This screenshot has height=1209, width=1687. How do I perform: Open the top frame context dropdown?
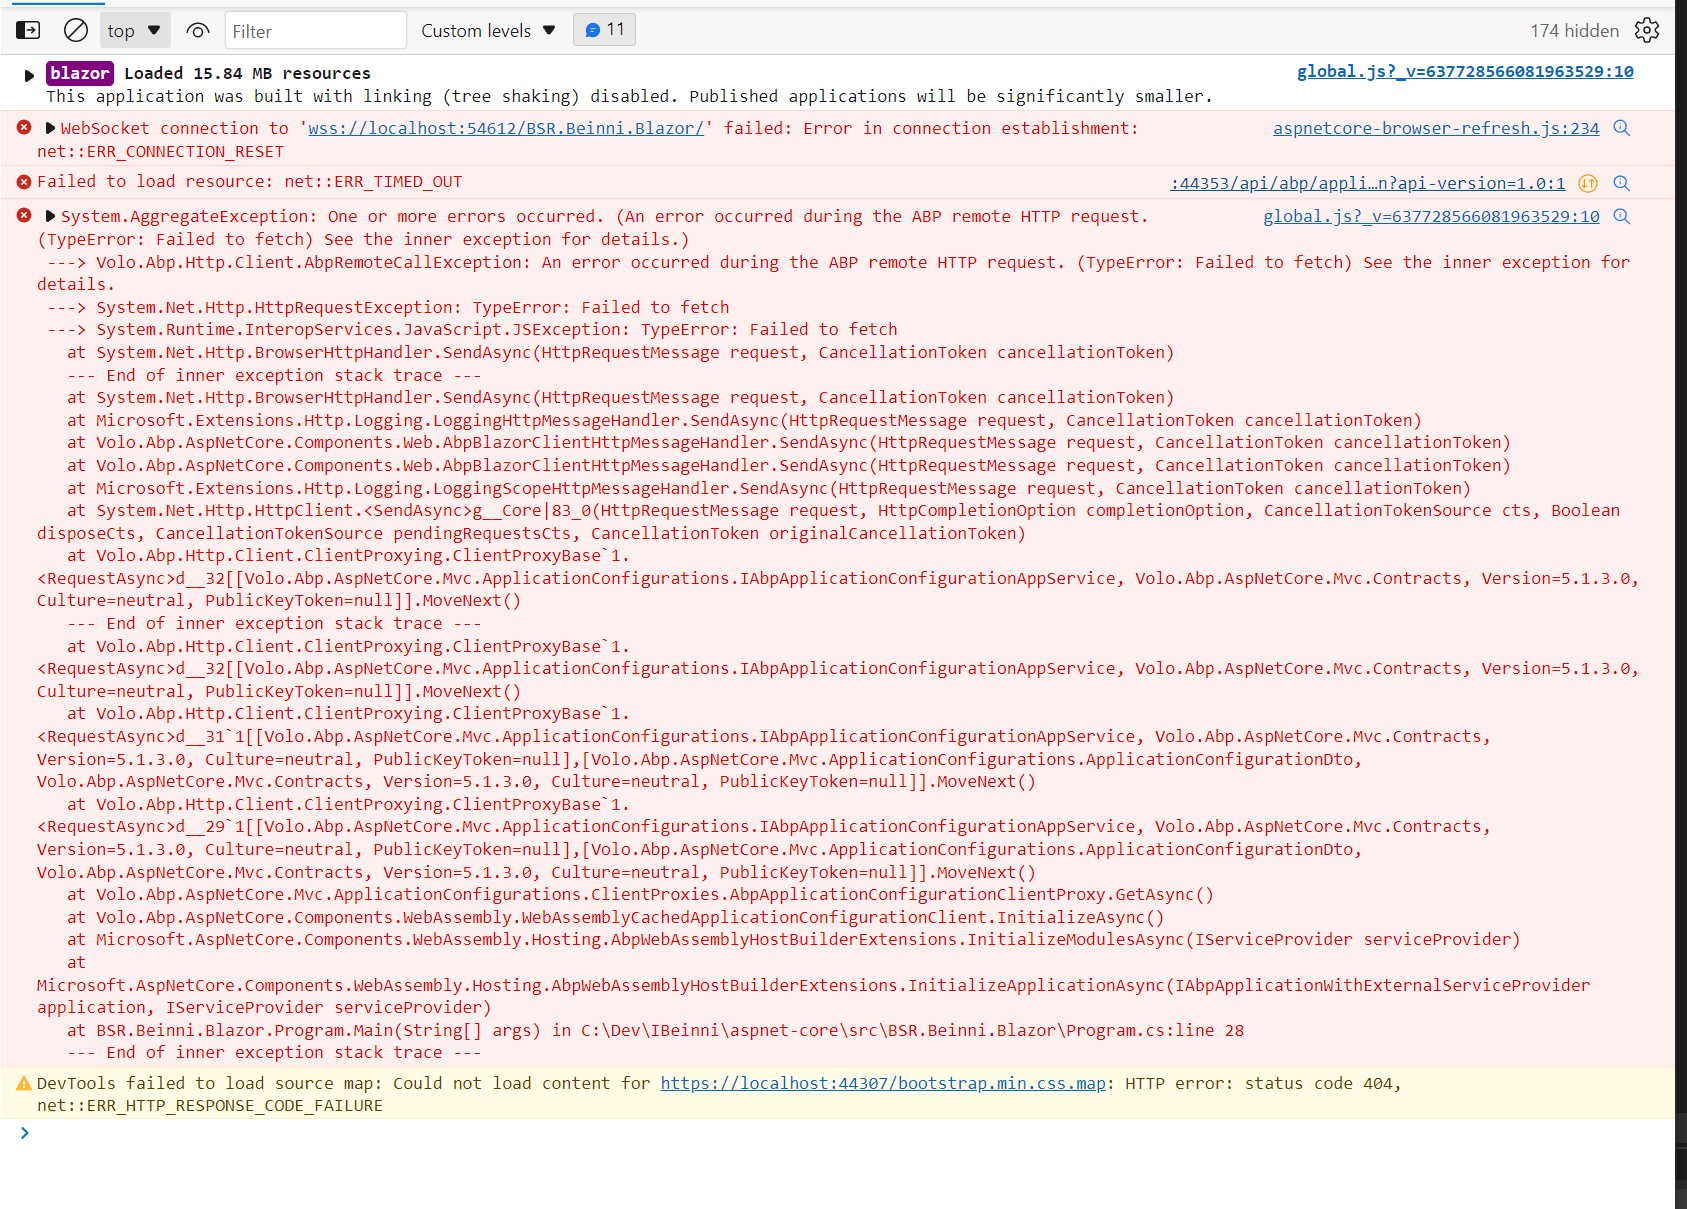[134, 30]
